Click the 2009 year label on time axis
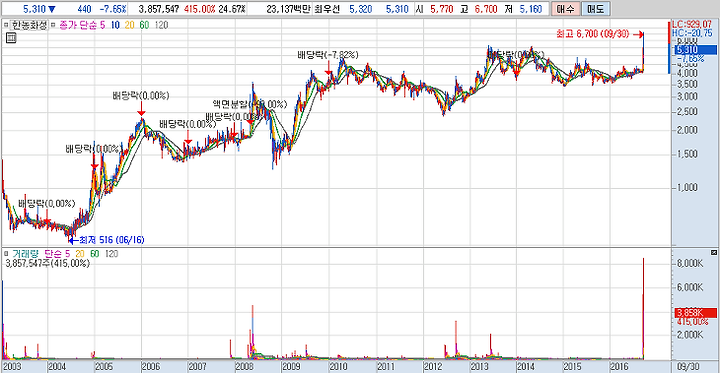Screen dimensions: 720x373 point(291,366)
